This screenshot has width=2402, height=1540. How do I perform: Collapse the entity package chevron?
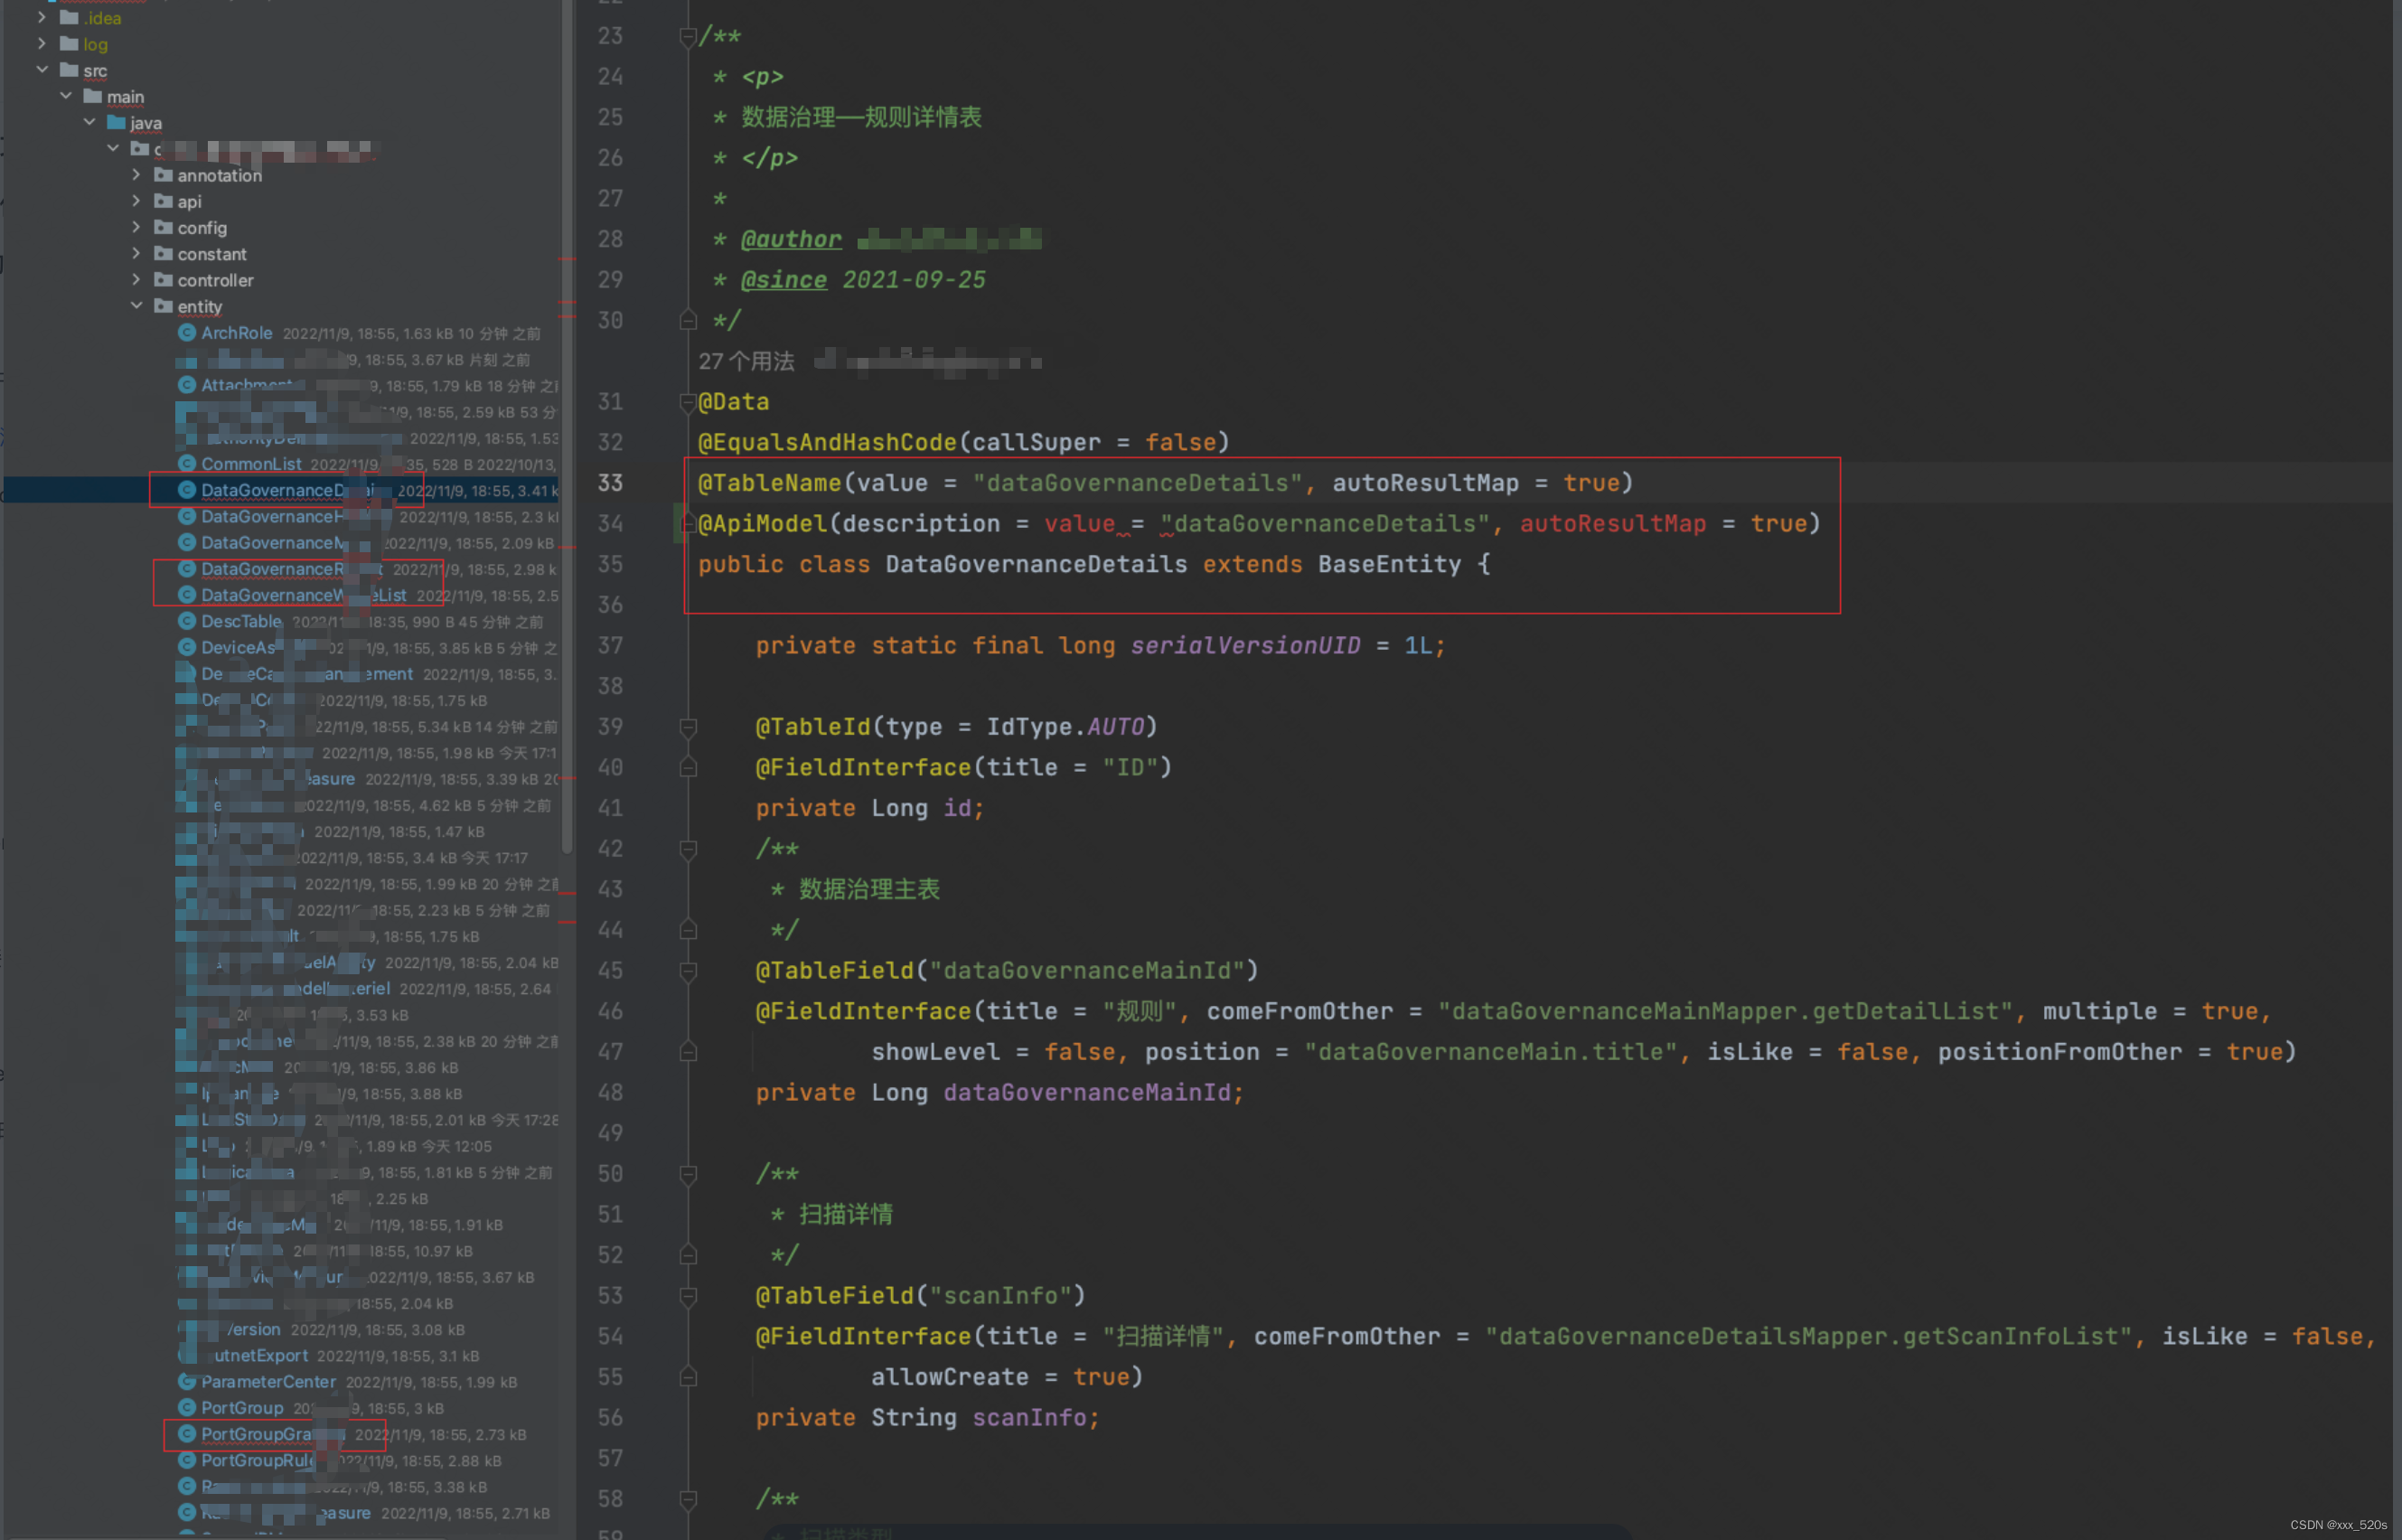tap(136, 305)
